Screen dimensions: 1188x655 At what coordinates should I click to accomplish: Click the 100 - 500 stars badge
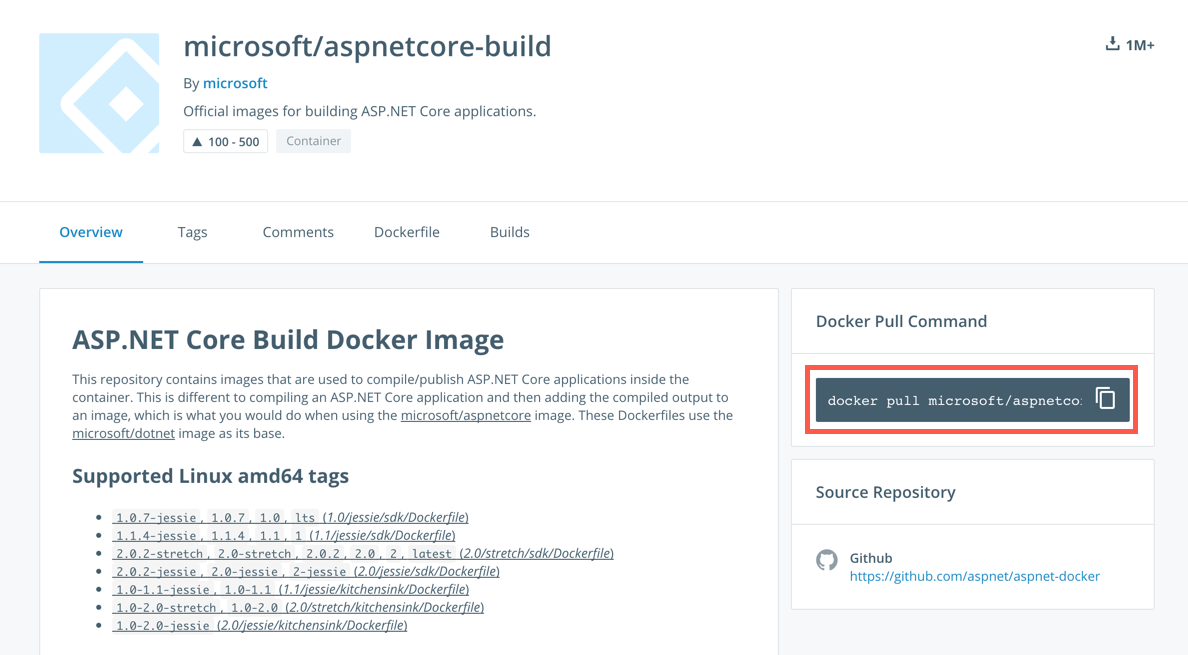coord(225,142)
